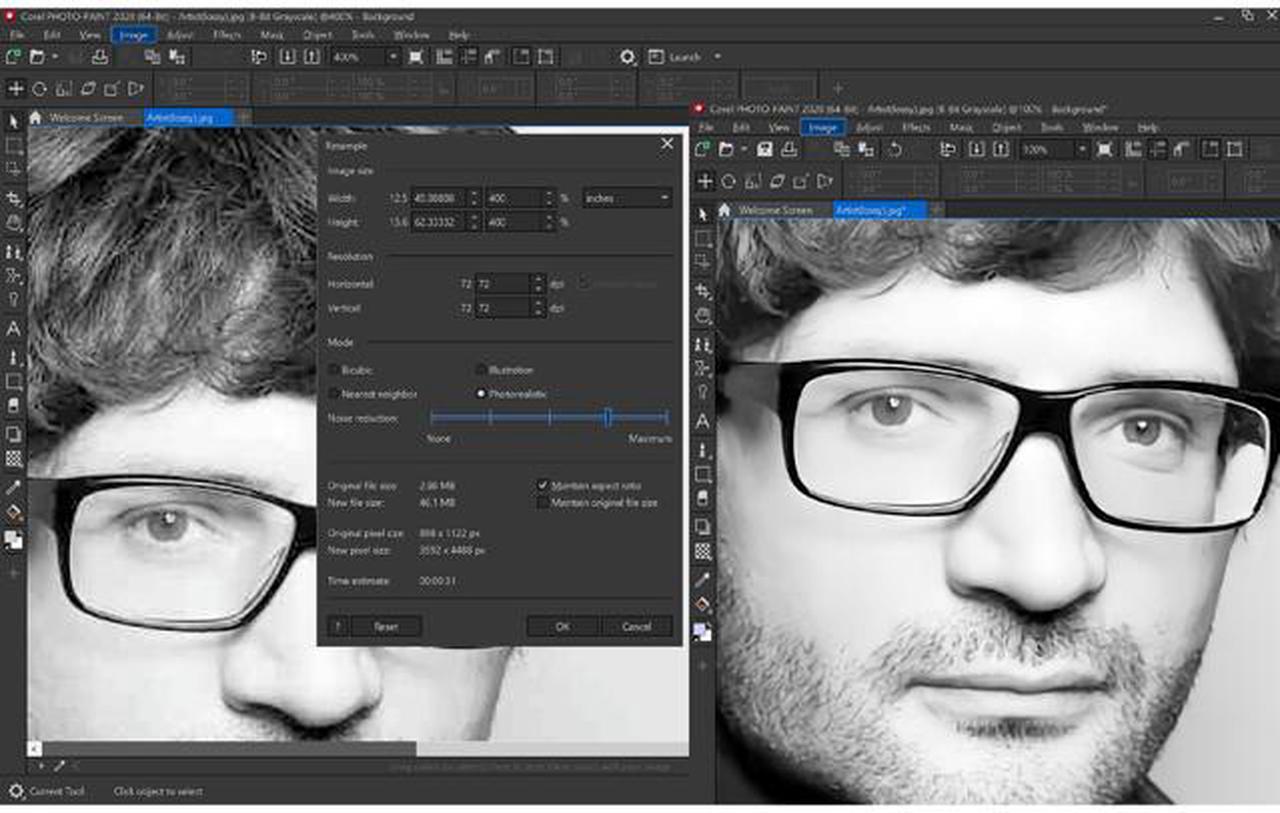
Task: Click Full-screen preview icon beside 400% zoom box
Action: [x=416, y=57]
